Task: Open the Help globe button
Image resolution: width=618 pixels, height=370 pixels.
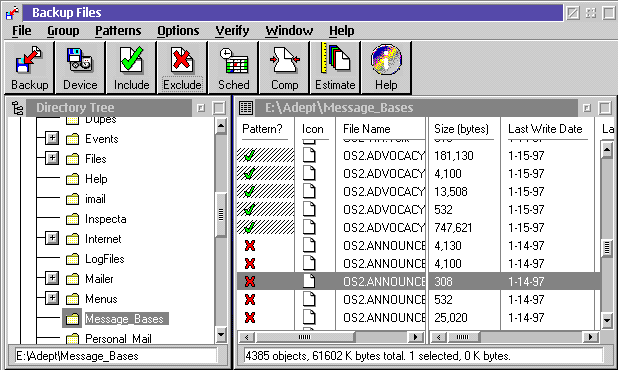Action: pos(386,68)
